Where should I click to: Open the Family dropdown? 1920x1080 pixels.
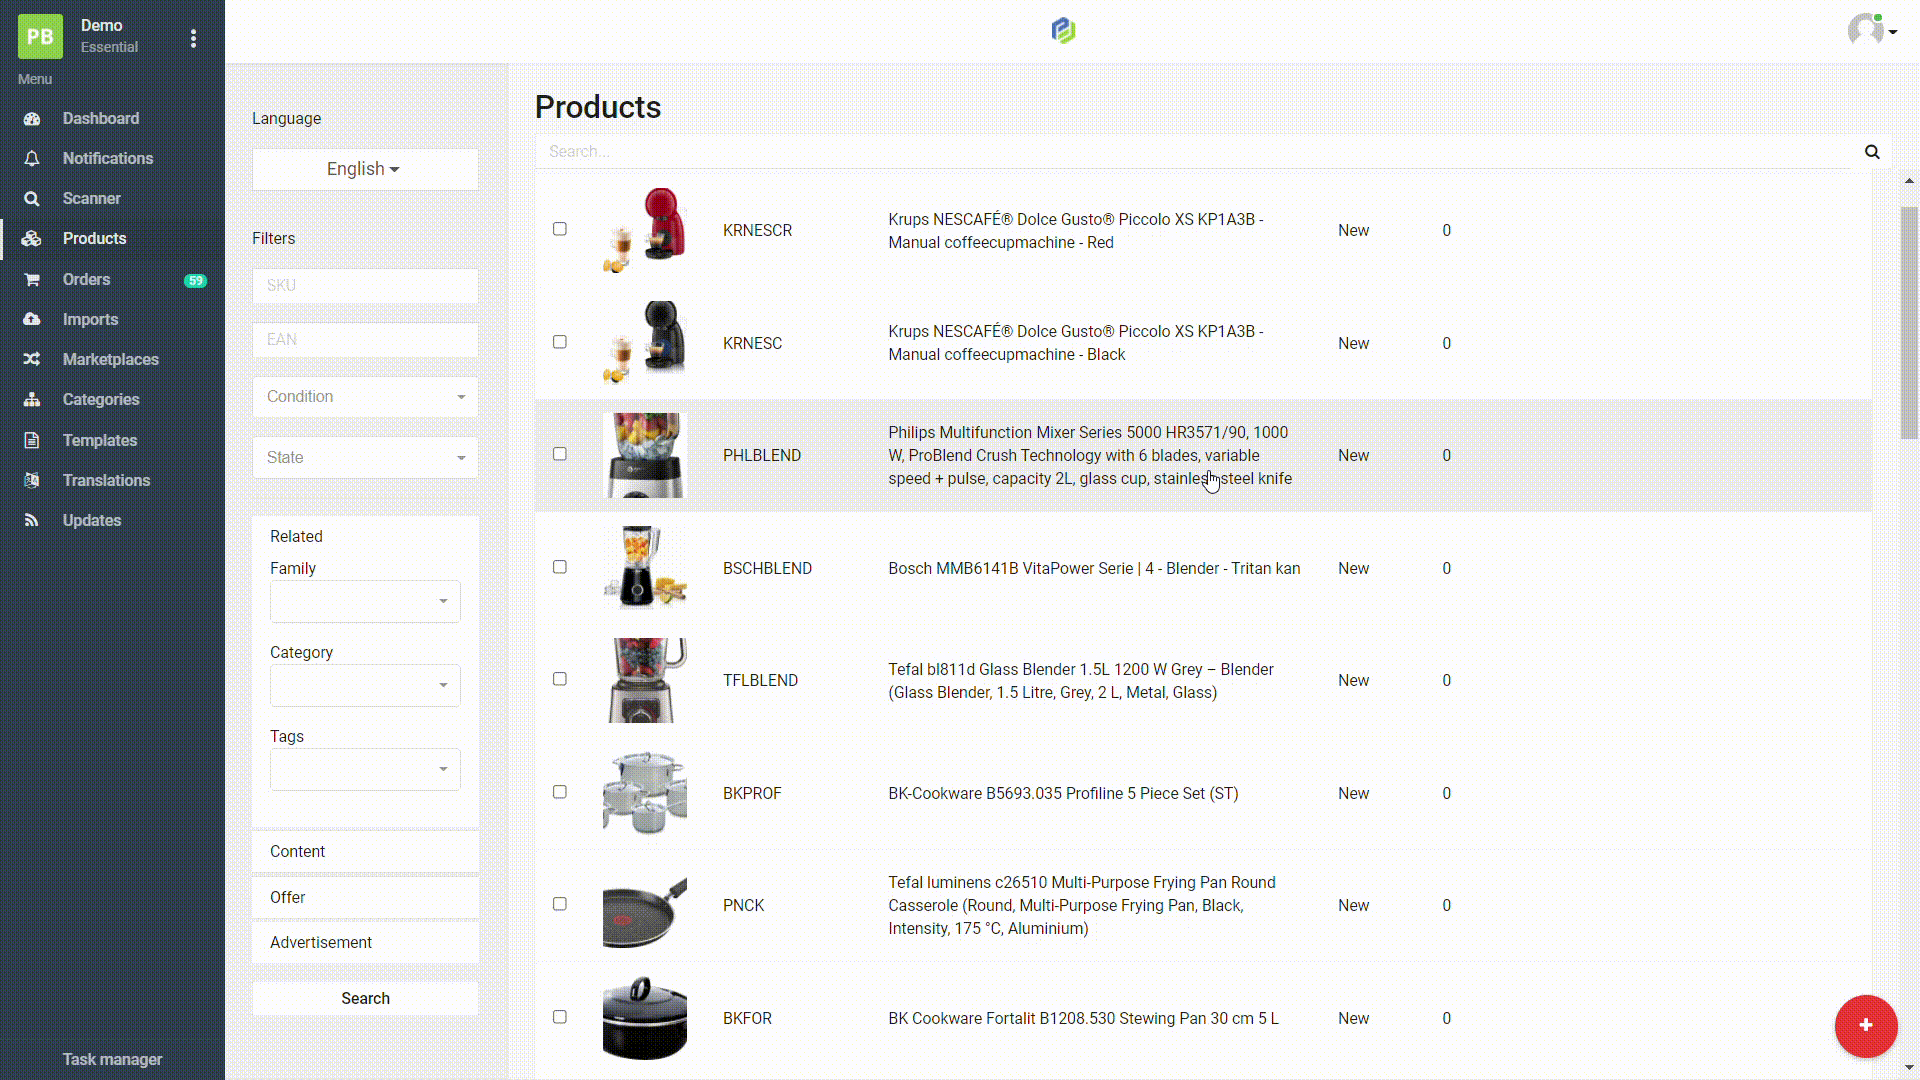coord(365,602)
